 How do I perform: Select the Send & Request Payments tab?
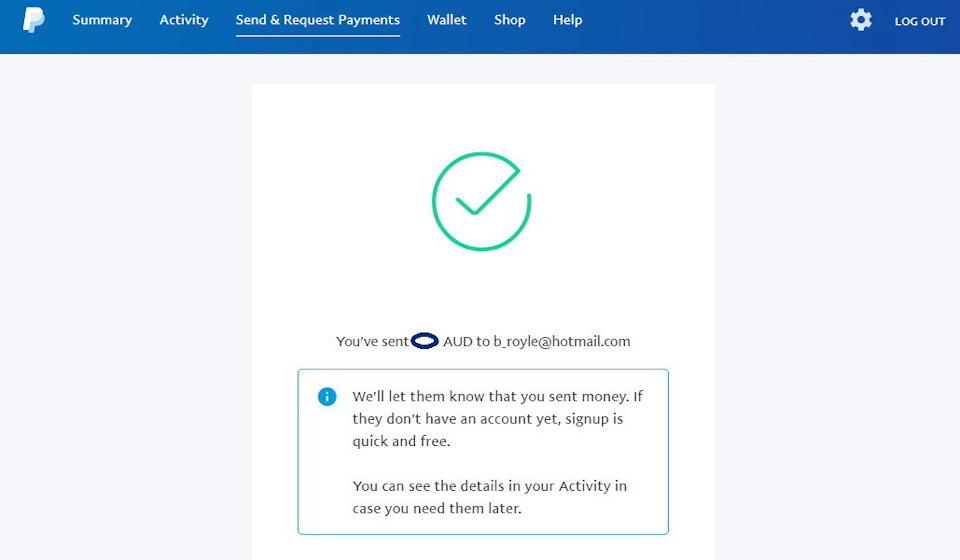coord(318,20)
